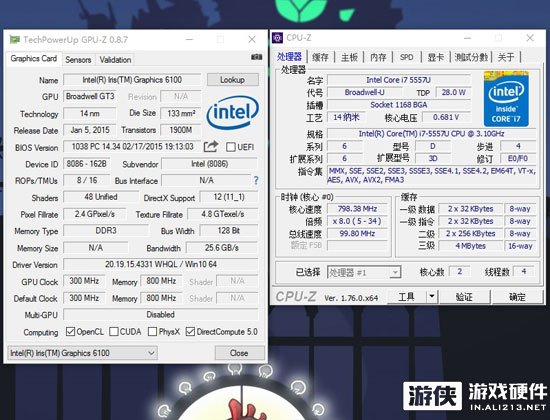The image size is (550, 420).
Task: Click the 14 nm Technology value
Action: (x=90, y=113)
